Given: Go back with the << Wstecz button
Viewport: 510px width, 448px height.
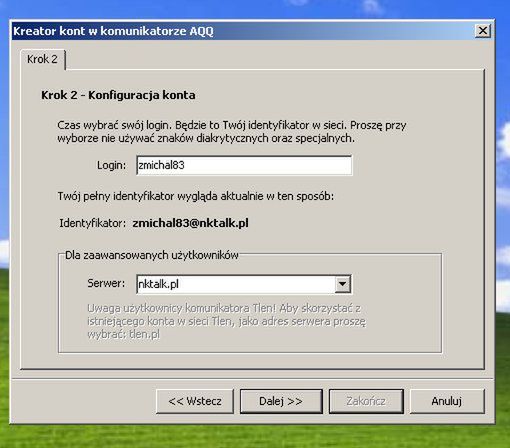Looking at the screenshot, I should 195,401.
